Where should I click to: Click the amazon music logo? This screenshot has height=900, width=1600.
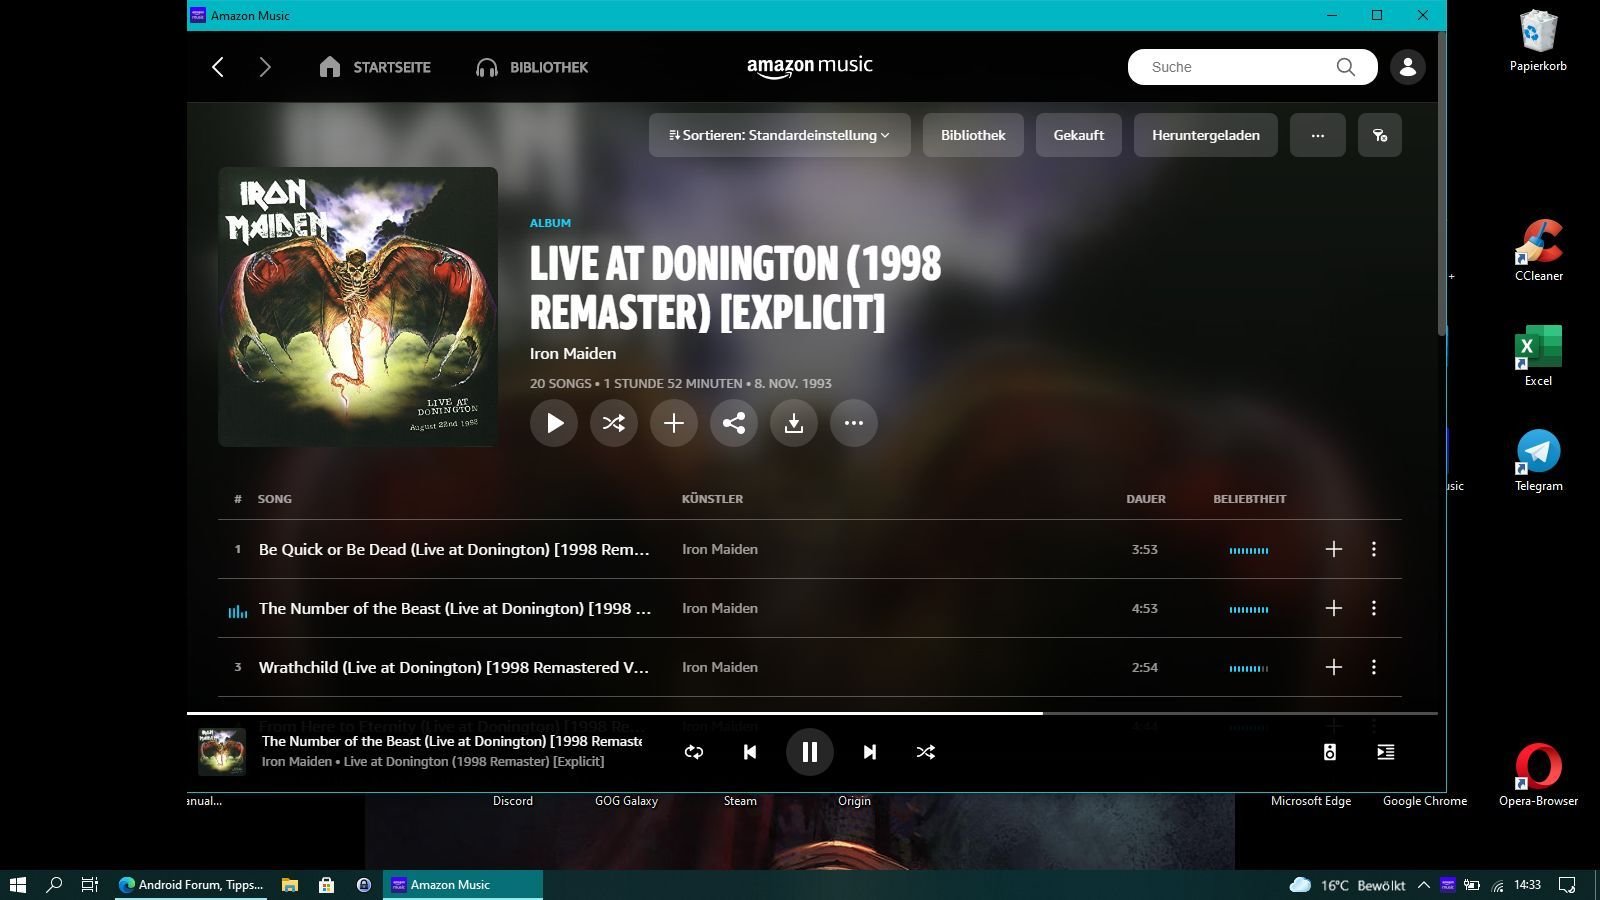pyautogui.click(x=810, y=66)
